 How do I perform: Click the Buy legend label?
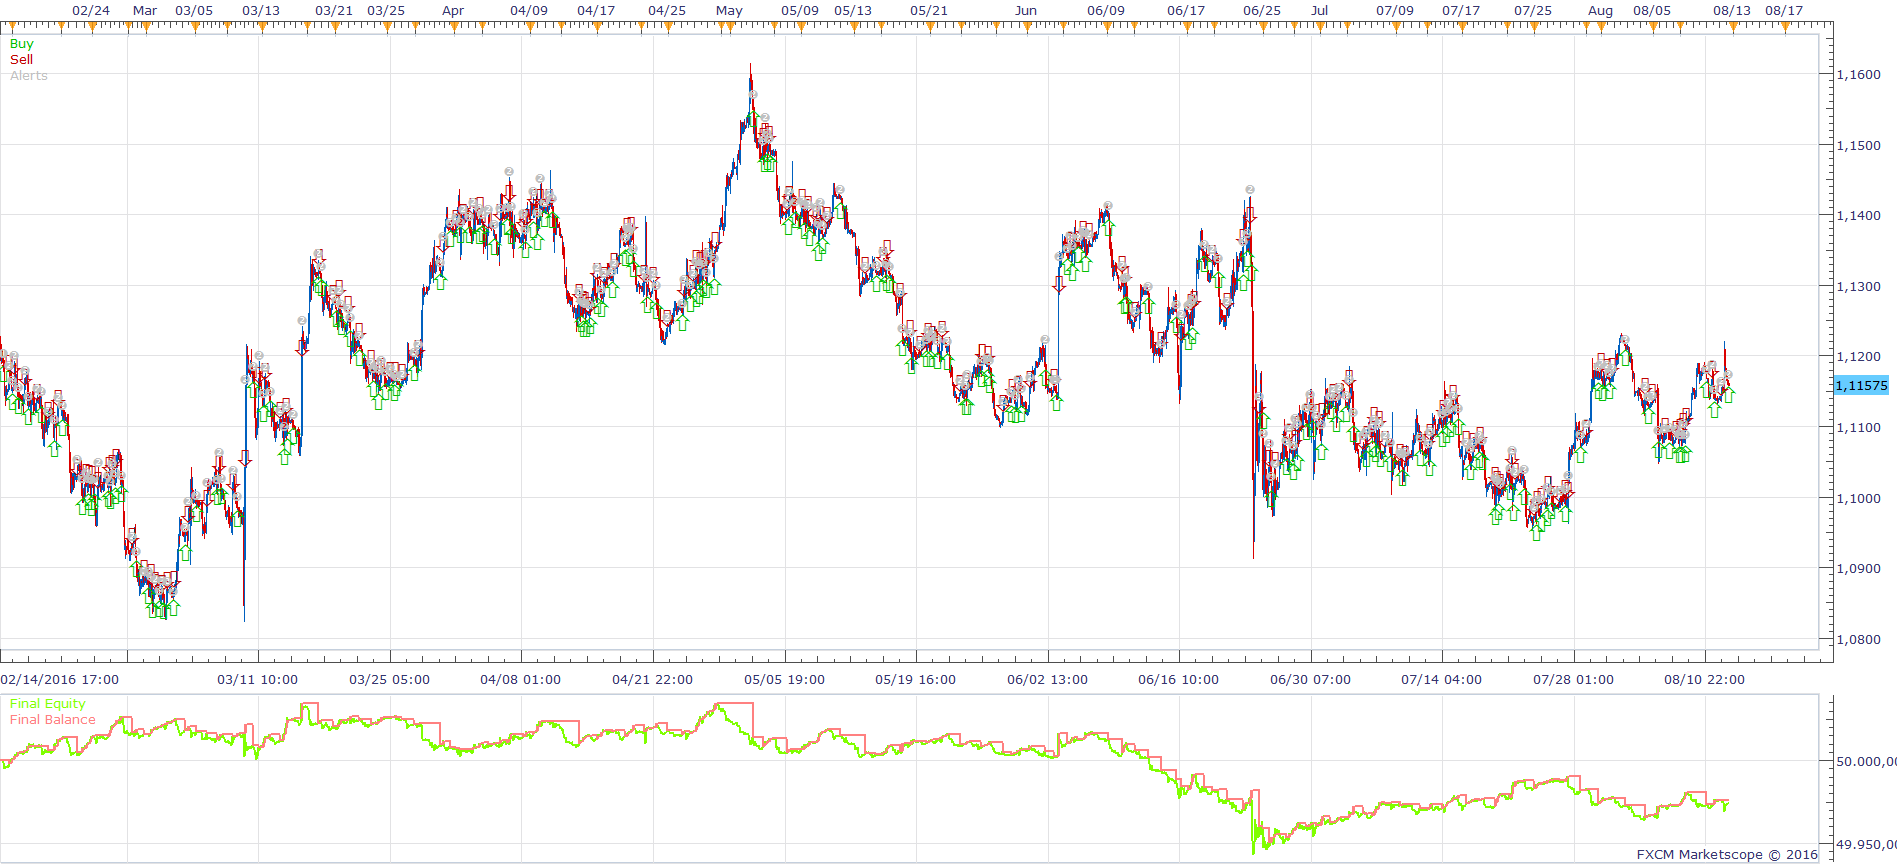pos(21,44)
